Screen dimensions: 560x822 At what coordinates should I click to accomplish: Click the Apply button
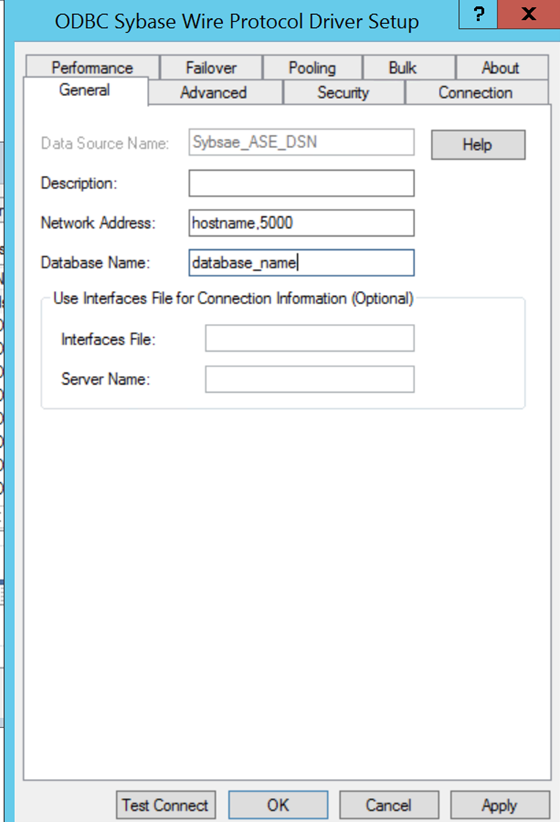[x=500, y=805]
